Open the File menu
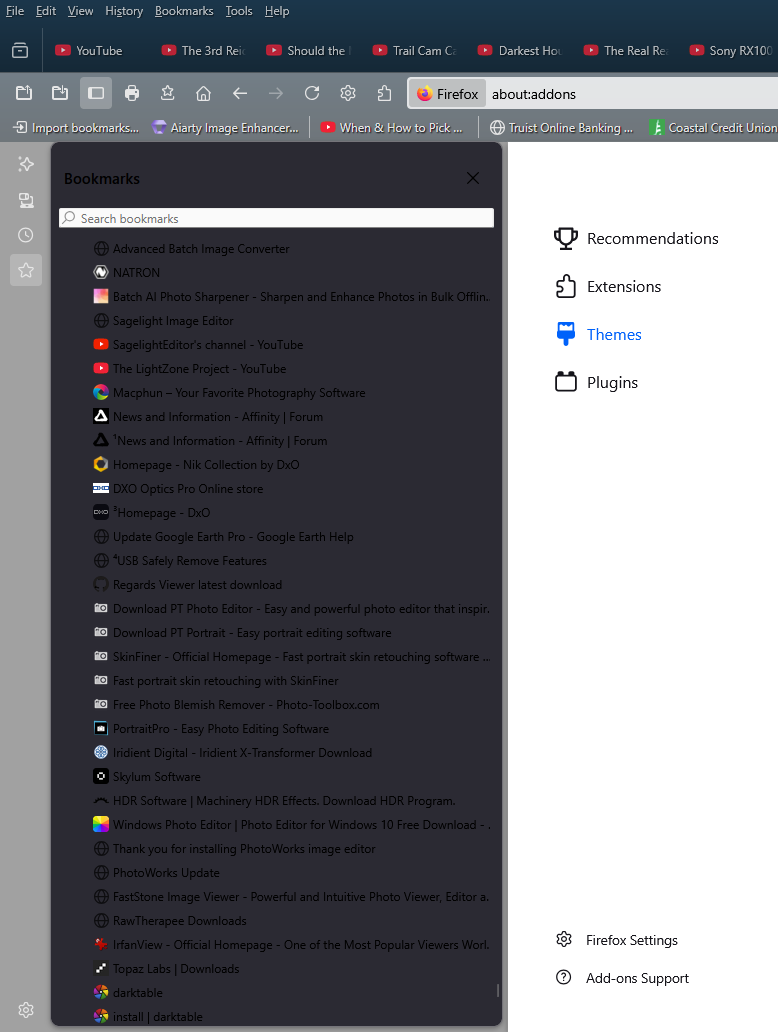This screenshot has width=778, height=1032. click(14, 11)
